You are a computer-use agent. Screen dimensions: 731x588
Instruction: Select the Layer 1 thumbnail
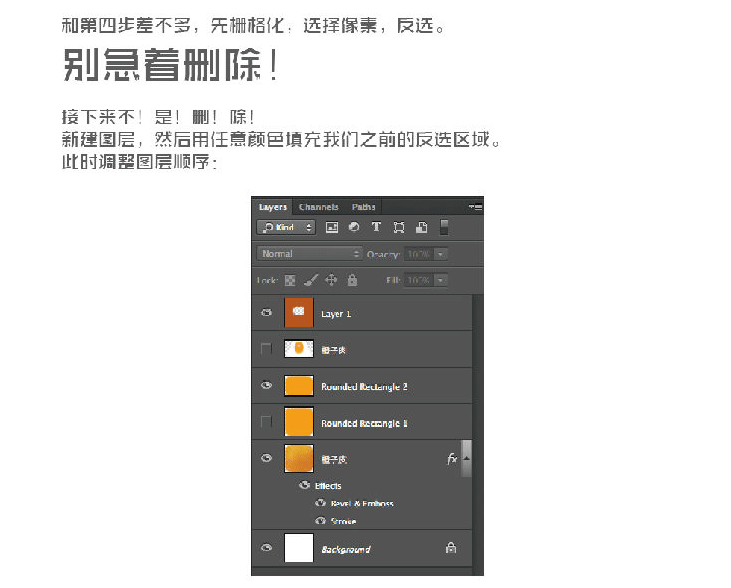299,312
